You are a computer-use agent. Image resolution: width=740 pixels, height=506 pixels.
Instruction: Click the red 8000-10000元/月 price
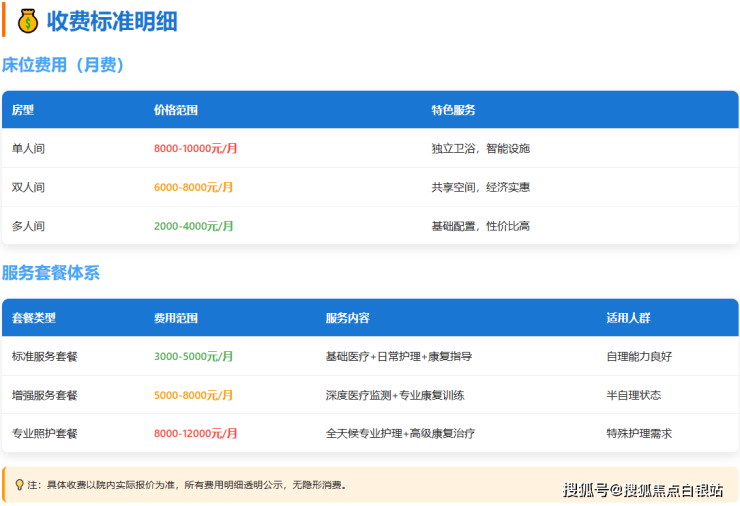click(196, 148)
